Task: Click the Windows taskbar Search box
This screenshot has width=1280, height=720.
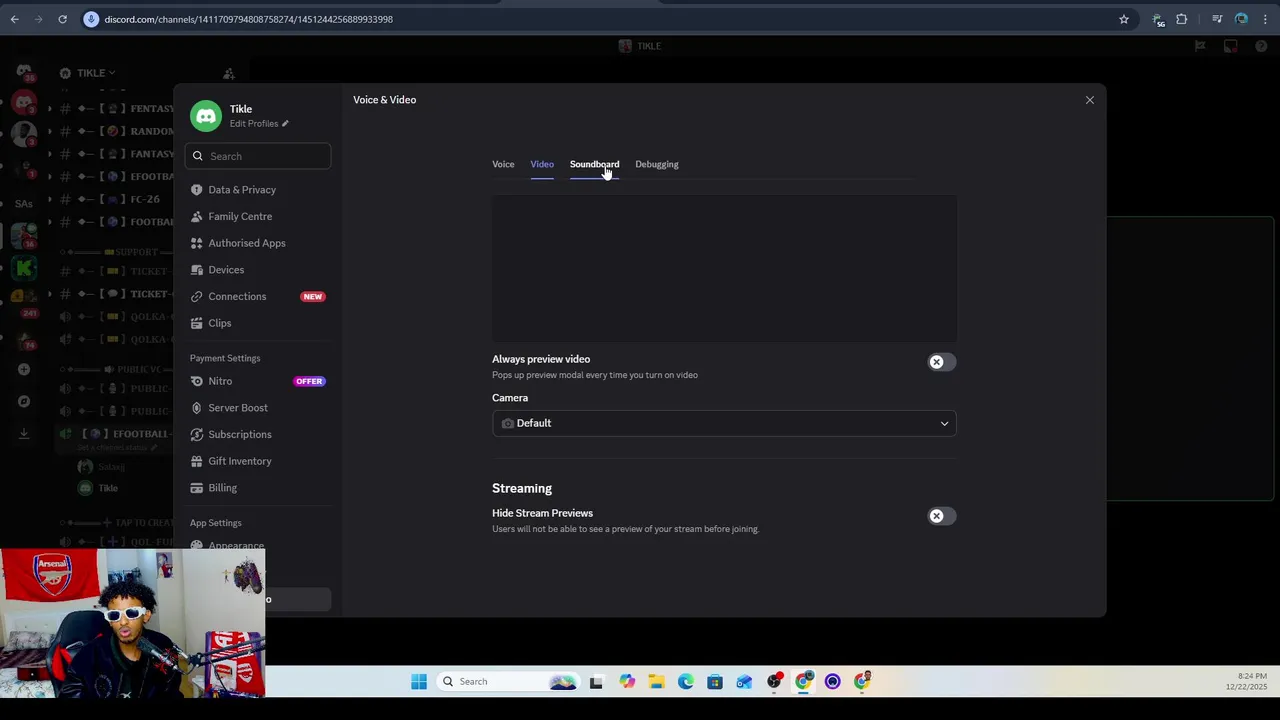Action: point(510,682)
